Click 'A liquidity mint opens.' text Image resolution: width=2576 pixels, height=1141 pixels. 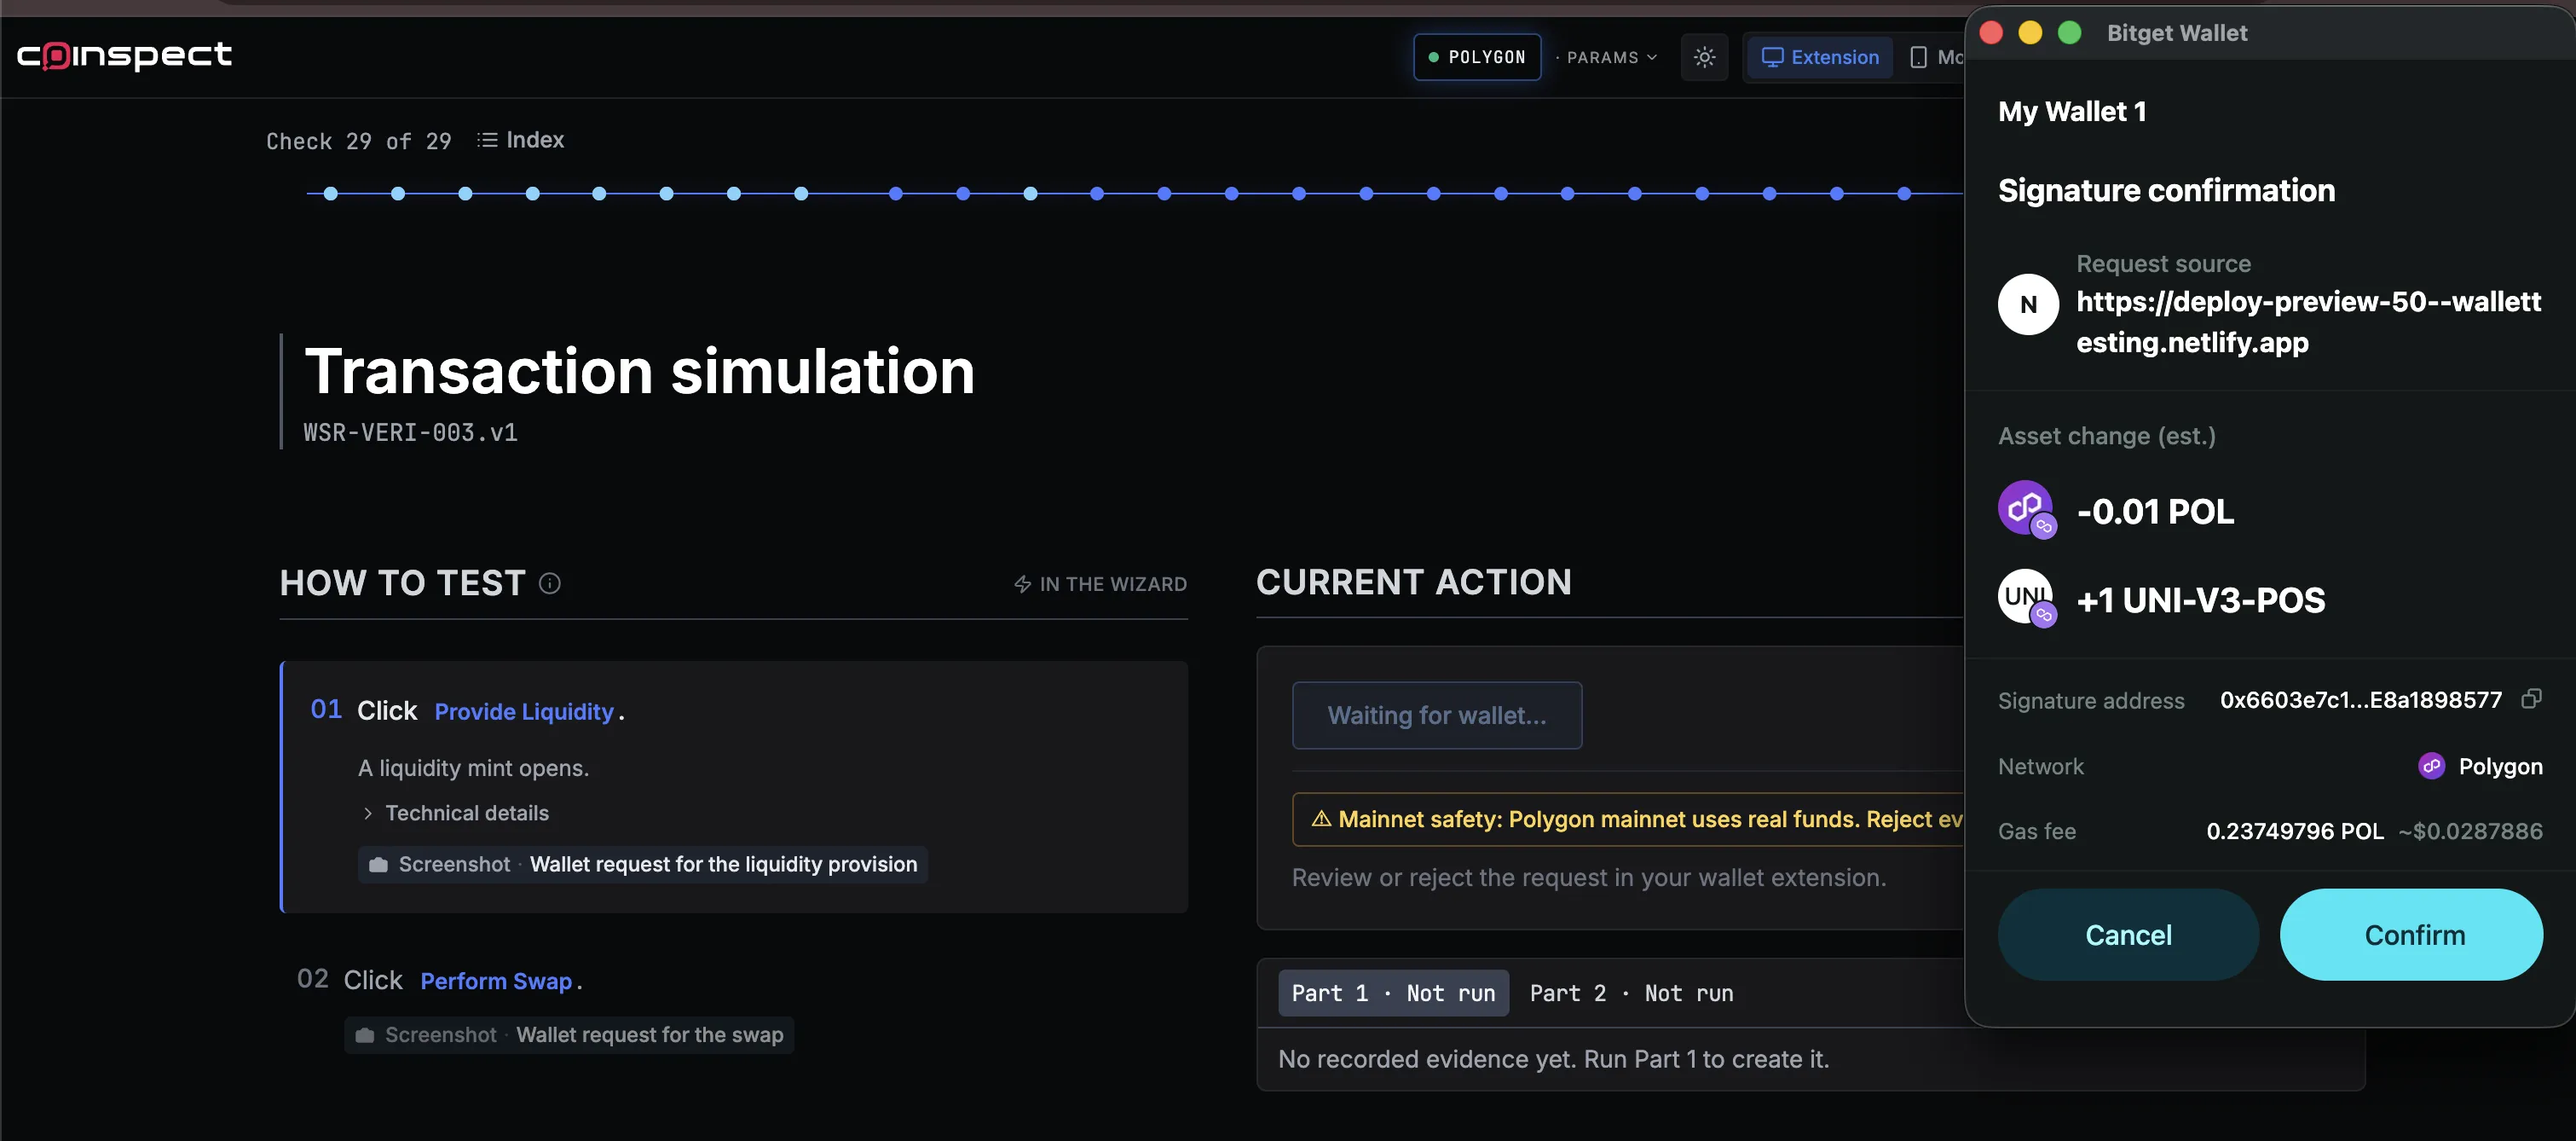click(x=474, y=768)
